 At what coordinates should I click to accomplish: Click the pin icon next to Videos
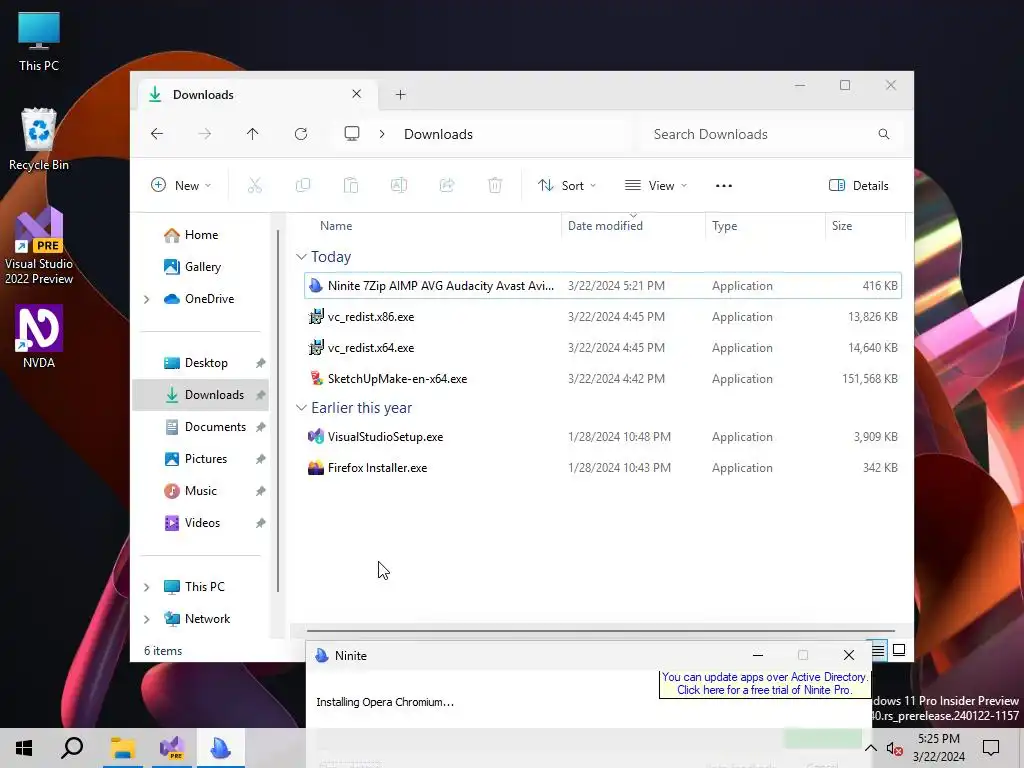click(x=261, y=523)
